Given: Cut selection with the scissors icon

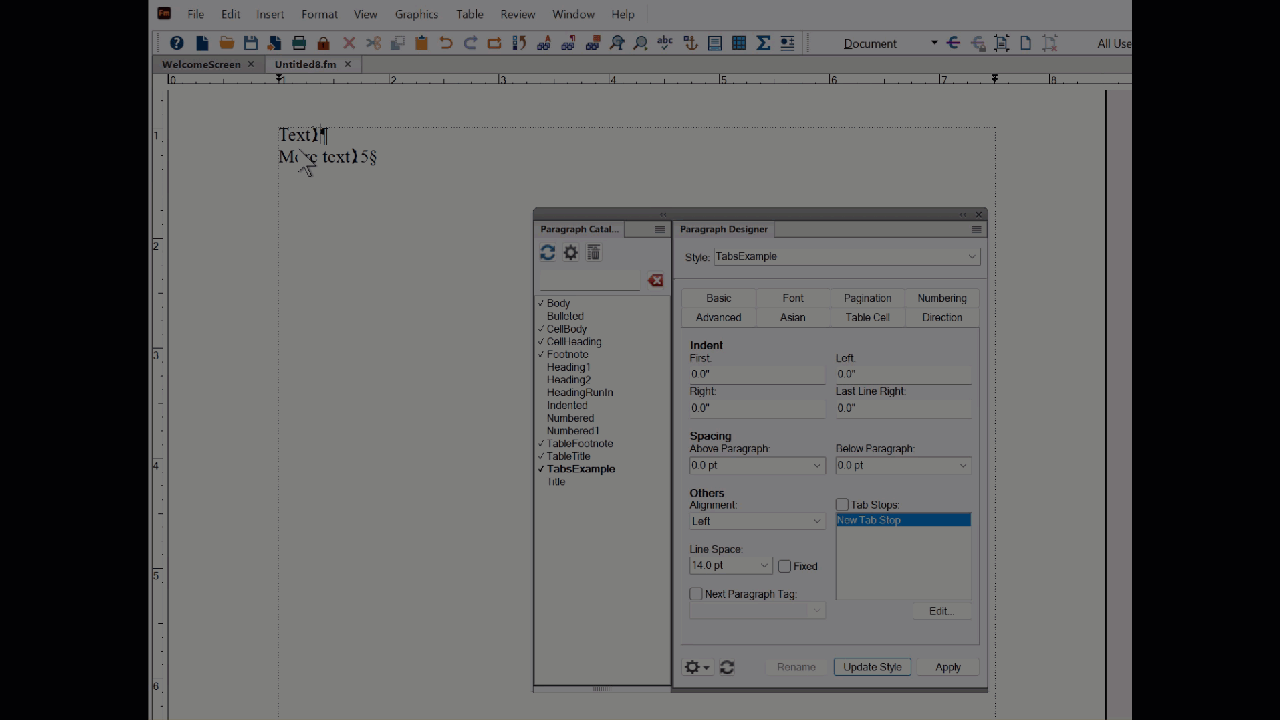Looking at the screenshot, I should (373, 43).
